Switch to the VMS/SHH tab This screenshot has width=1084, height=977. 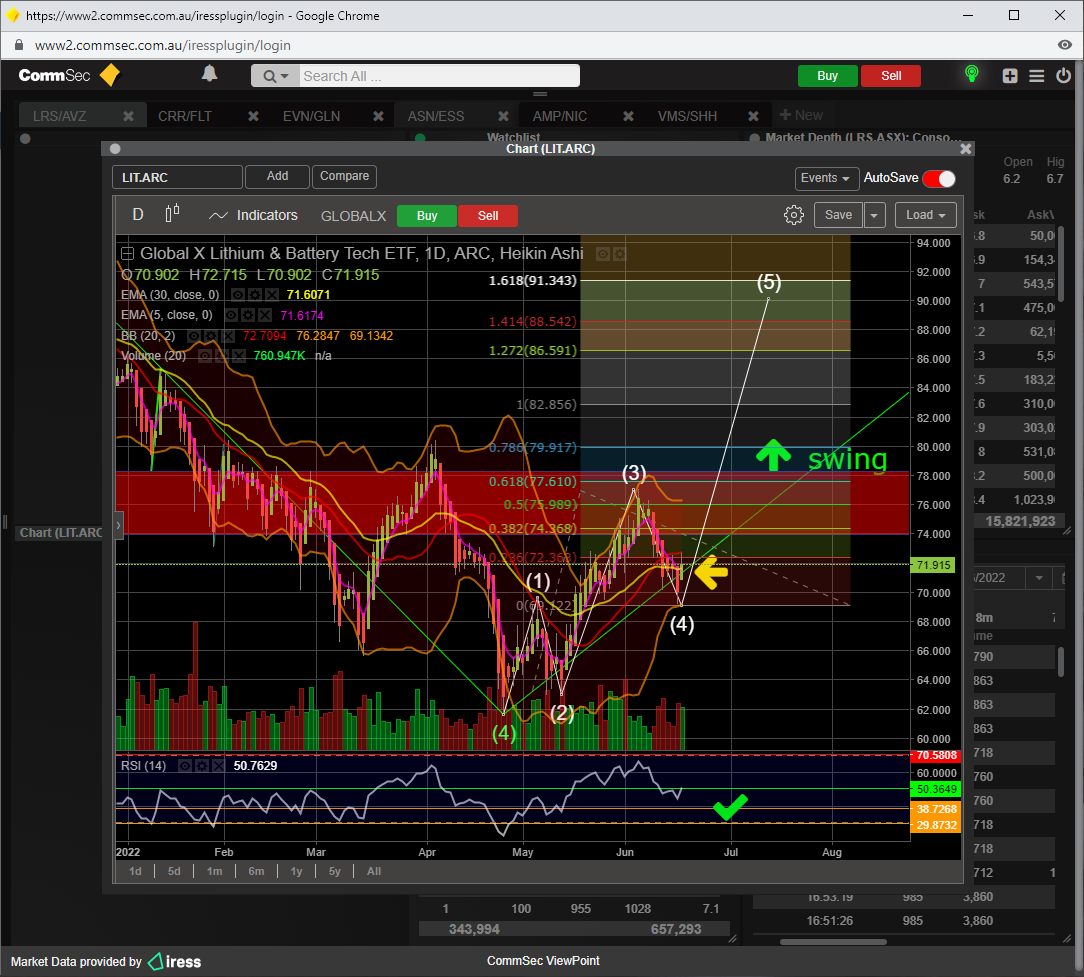(687, 116)
